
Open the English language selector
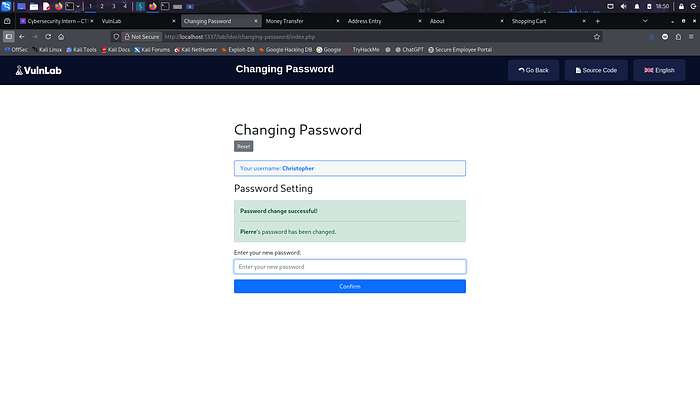tap(659, 70)
